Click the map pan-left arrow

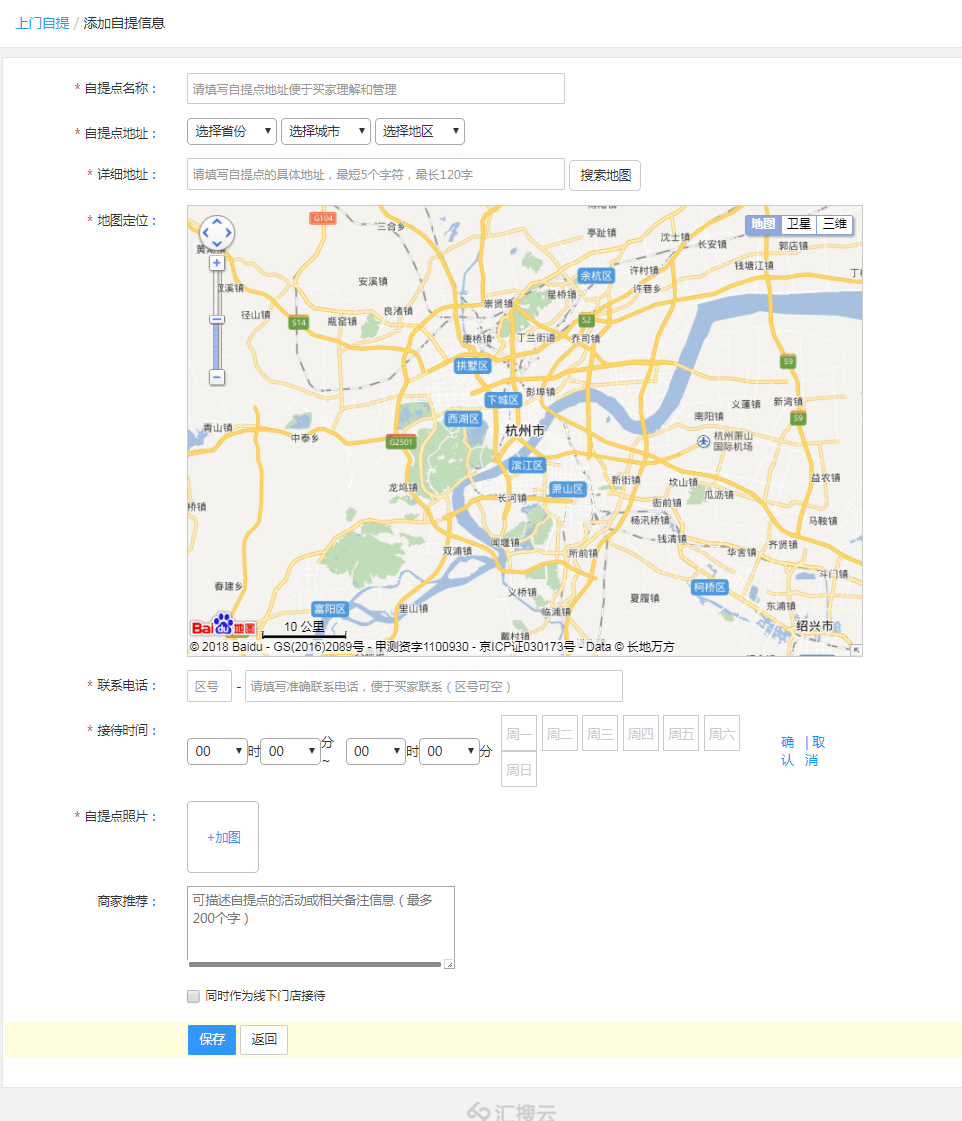pos(205,232)
